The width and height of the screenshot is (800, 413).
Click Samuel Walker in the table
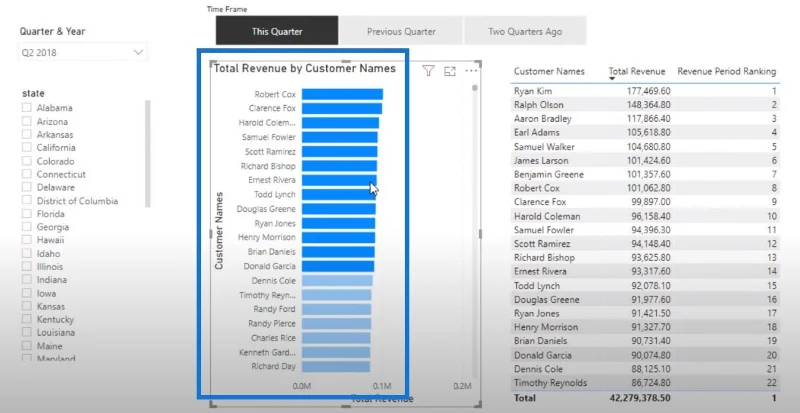point(544,147)
